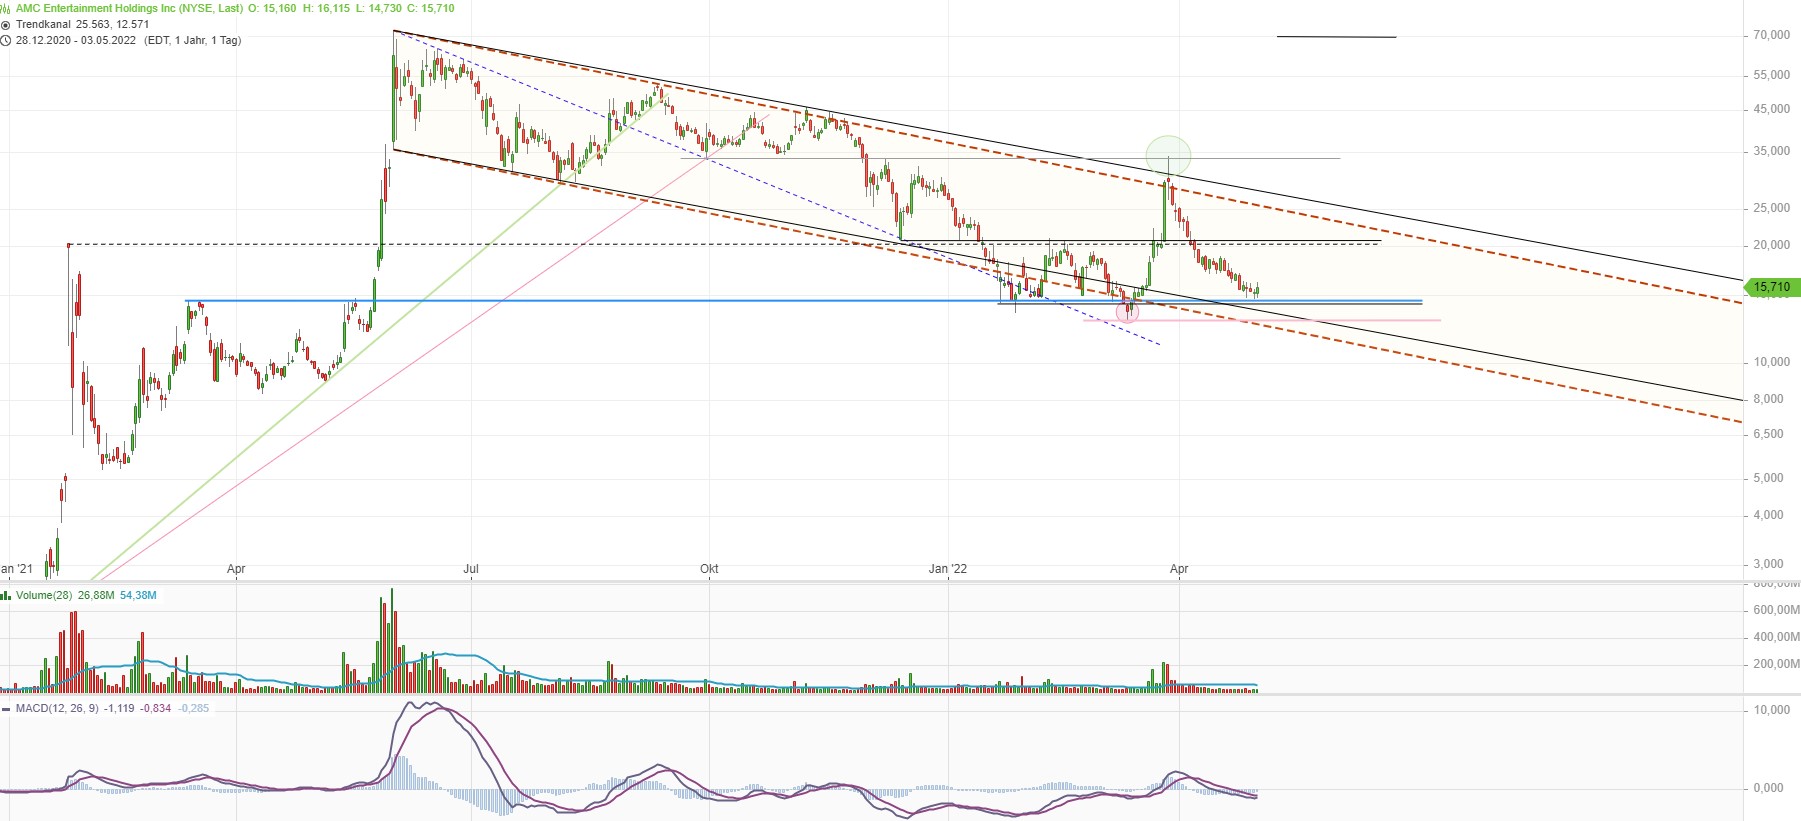
Task: Click the MACD(12, 26, 9) indicator label
Action: tap(57, 708)
